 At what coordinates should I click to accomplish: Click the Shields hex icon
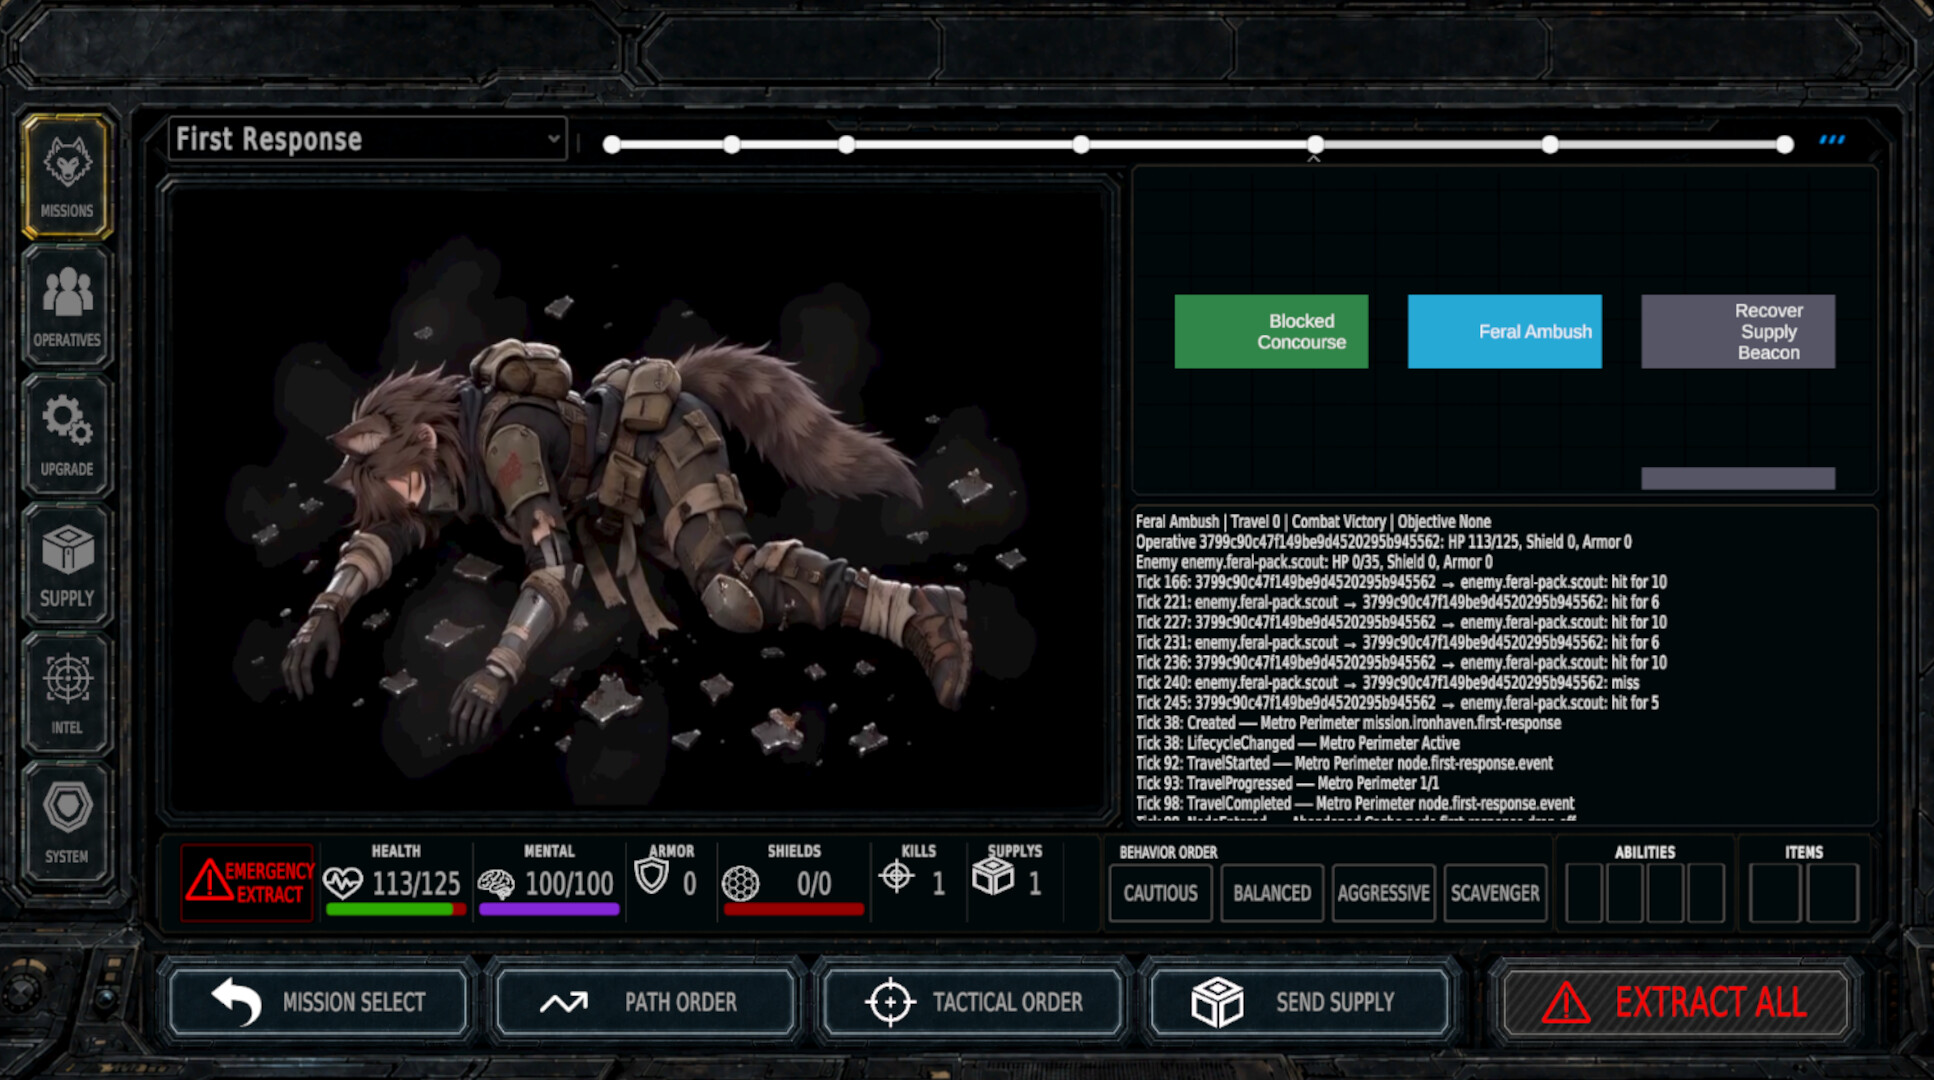[741, 883]
